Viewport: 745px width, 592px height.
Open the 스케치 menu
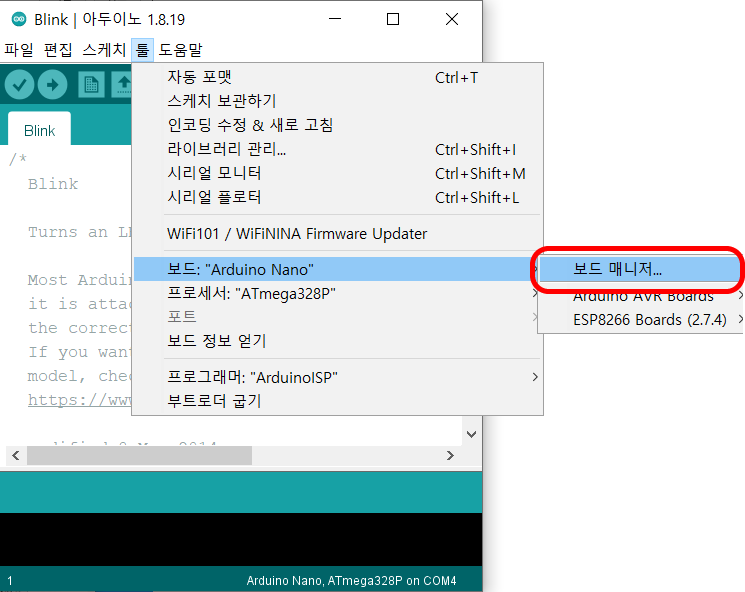click(x=104, y=50)
